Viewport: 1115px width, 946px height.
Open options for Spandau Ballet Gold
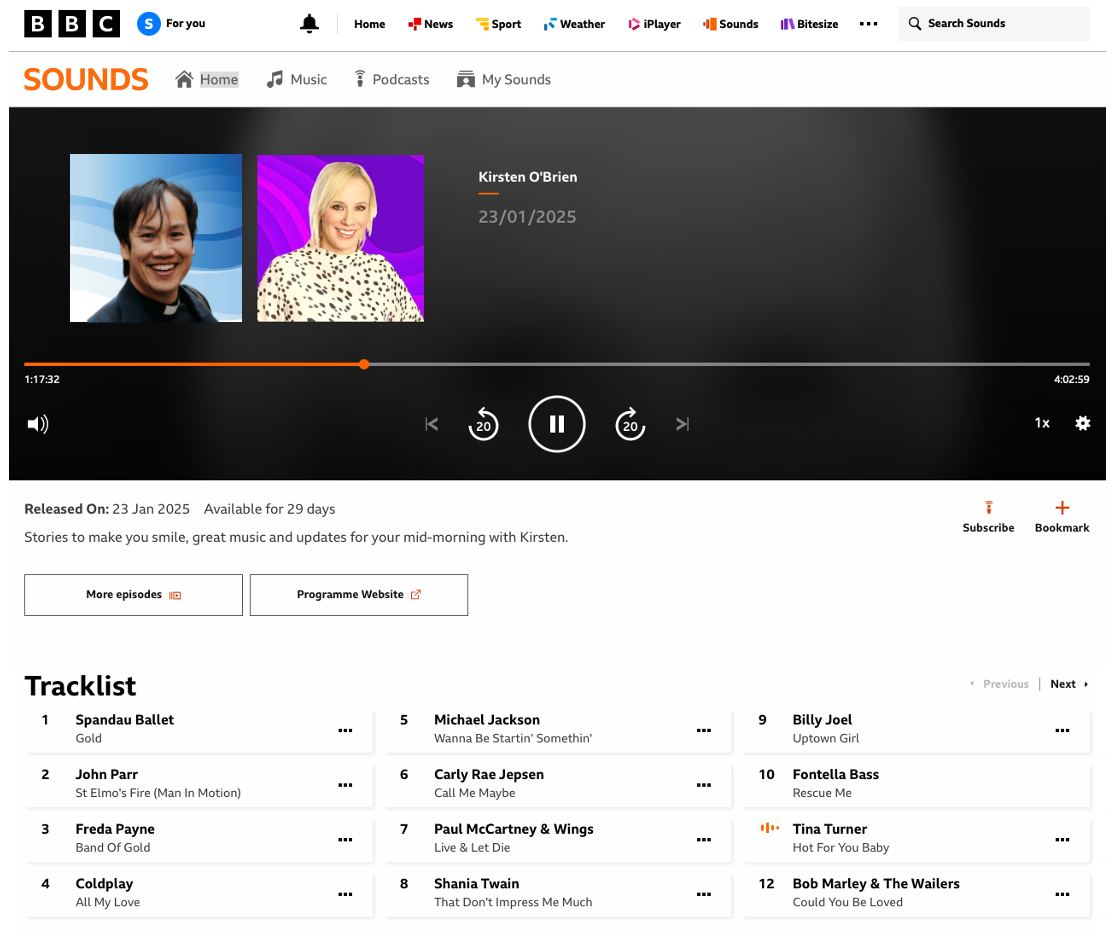[345, 730]
